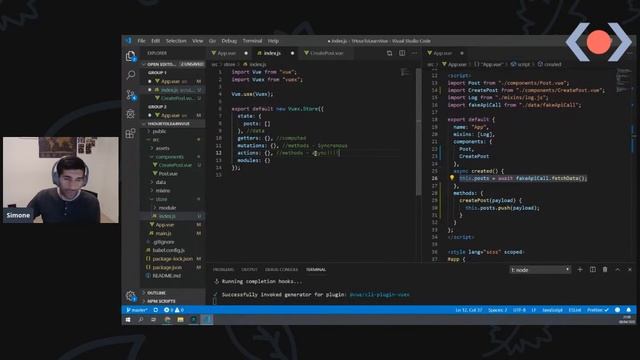Click the synchronize changes icon in status bar
Screen dimensions: 640x360
click(156, 310)
